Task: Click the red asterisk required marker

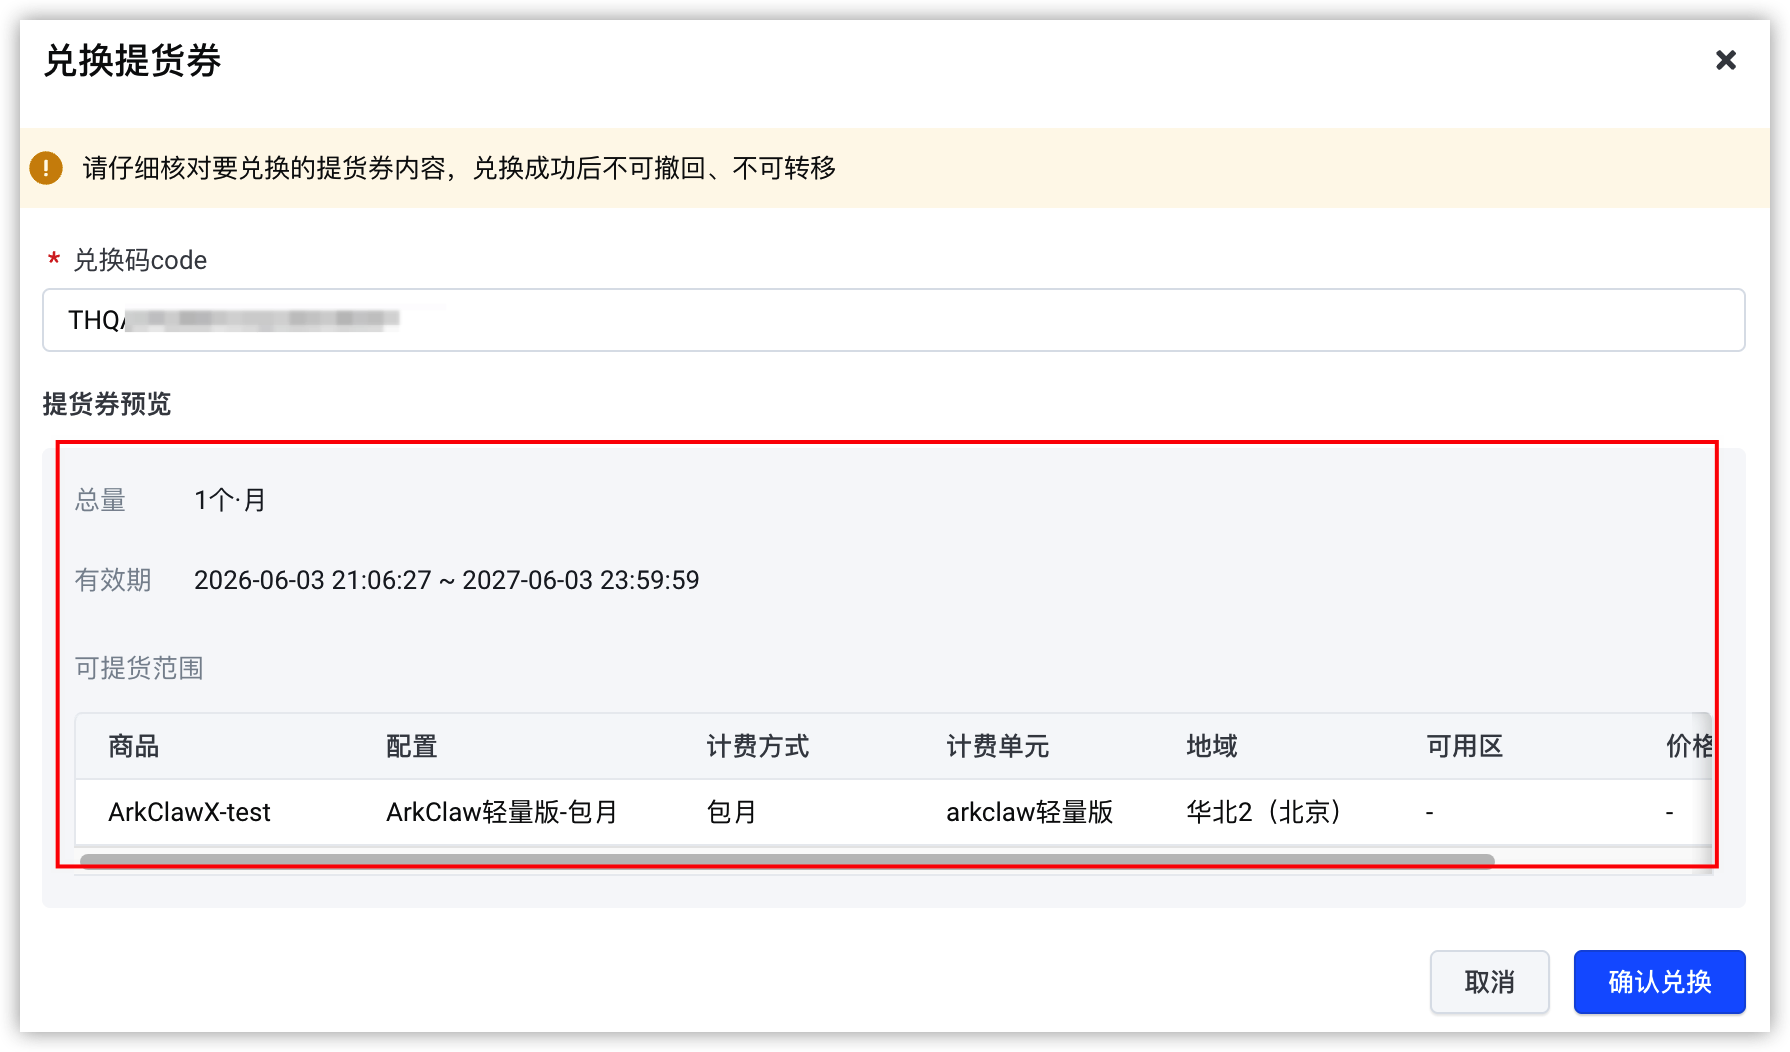Action: pyautogui.click(x=54, y=260)
